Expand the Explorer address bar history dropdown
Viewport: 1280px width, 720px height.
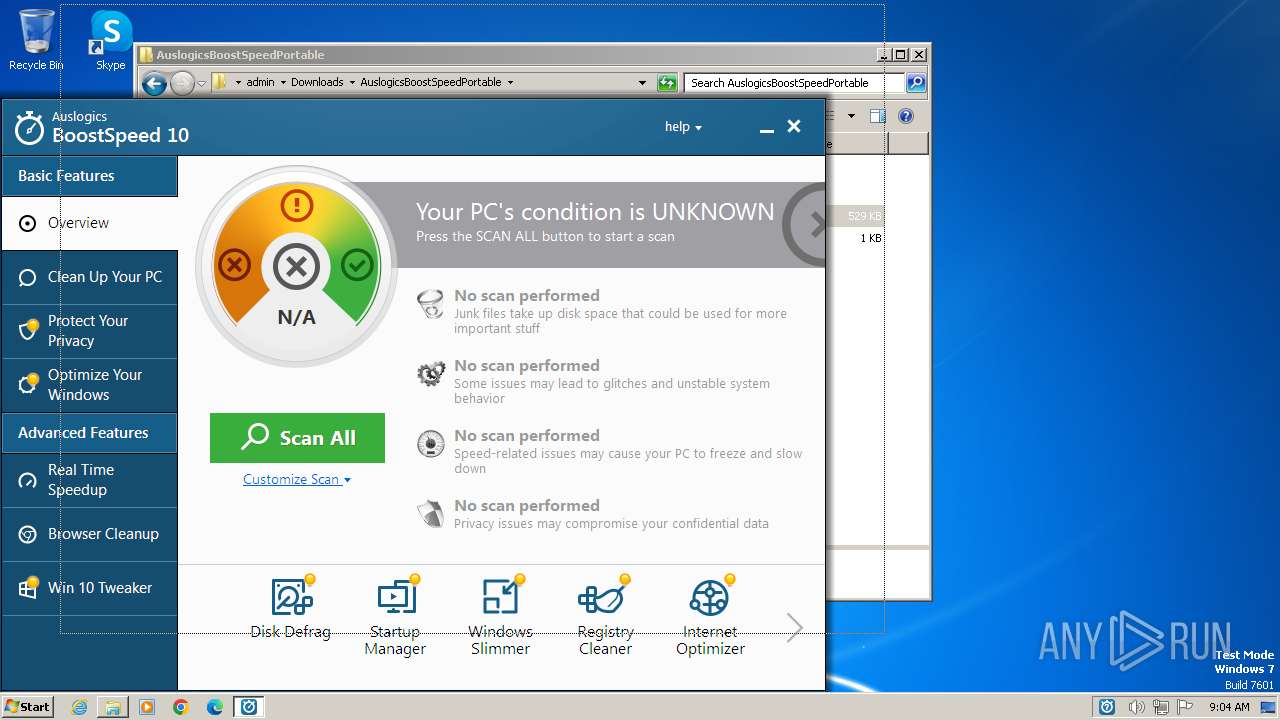(x=642, y=83)
